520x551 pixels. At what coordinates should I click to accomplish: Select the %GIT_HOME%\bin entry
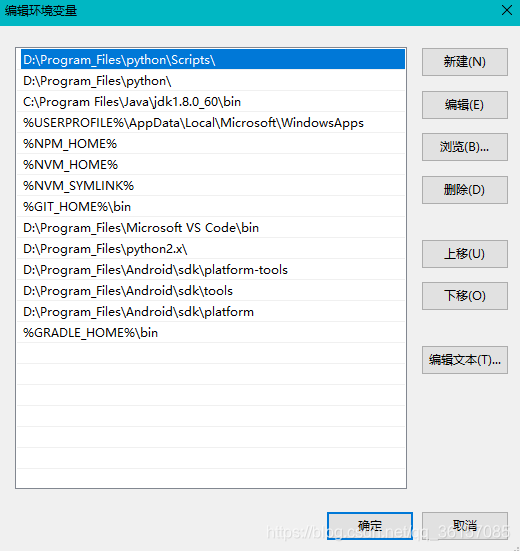(213, 207)
